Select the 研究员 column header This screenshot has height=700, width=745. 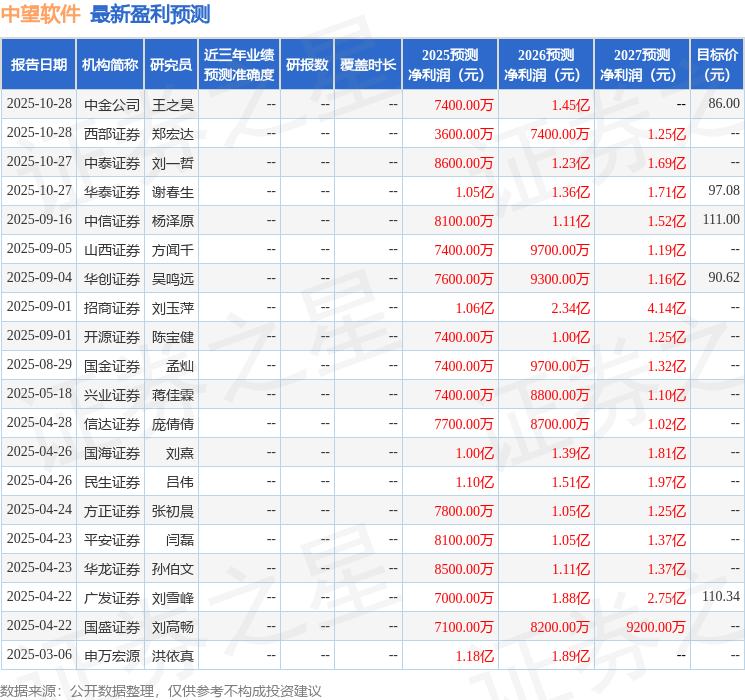pyautogui.click(x=171, y=65)
